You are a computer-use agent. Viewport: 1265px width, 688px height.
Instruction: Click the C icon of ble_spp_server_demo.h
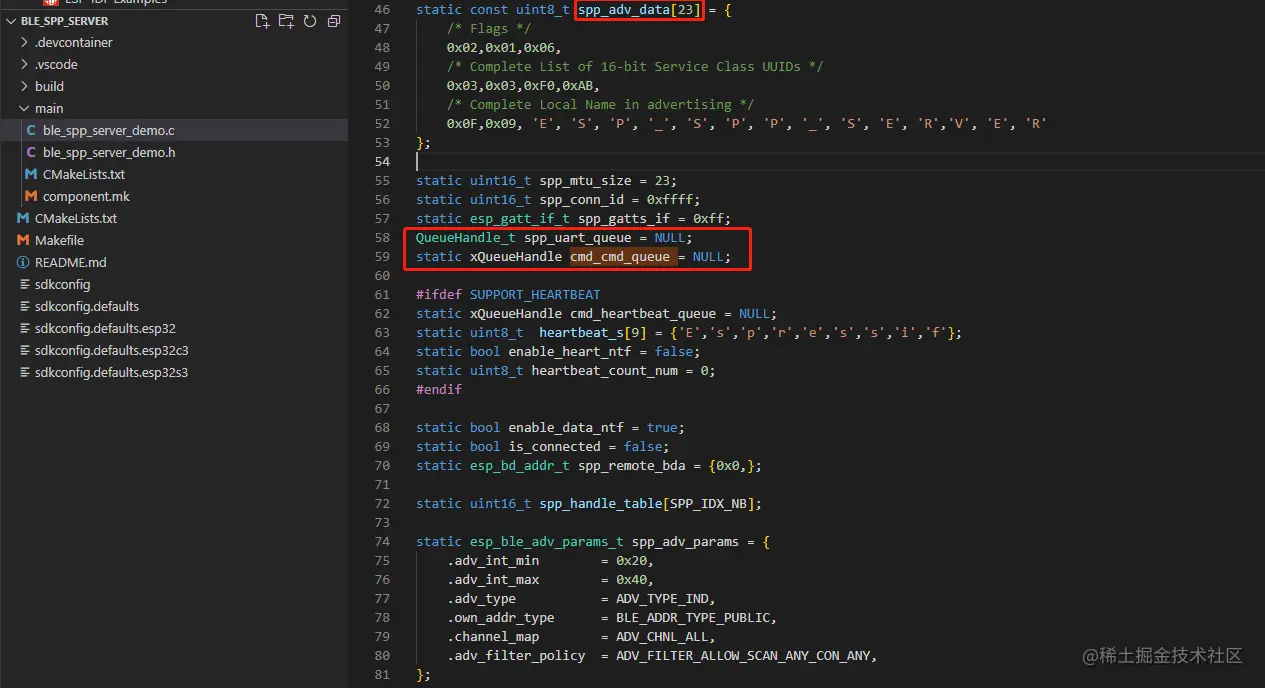[31, 152]
